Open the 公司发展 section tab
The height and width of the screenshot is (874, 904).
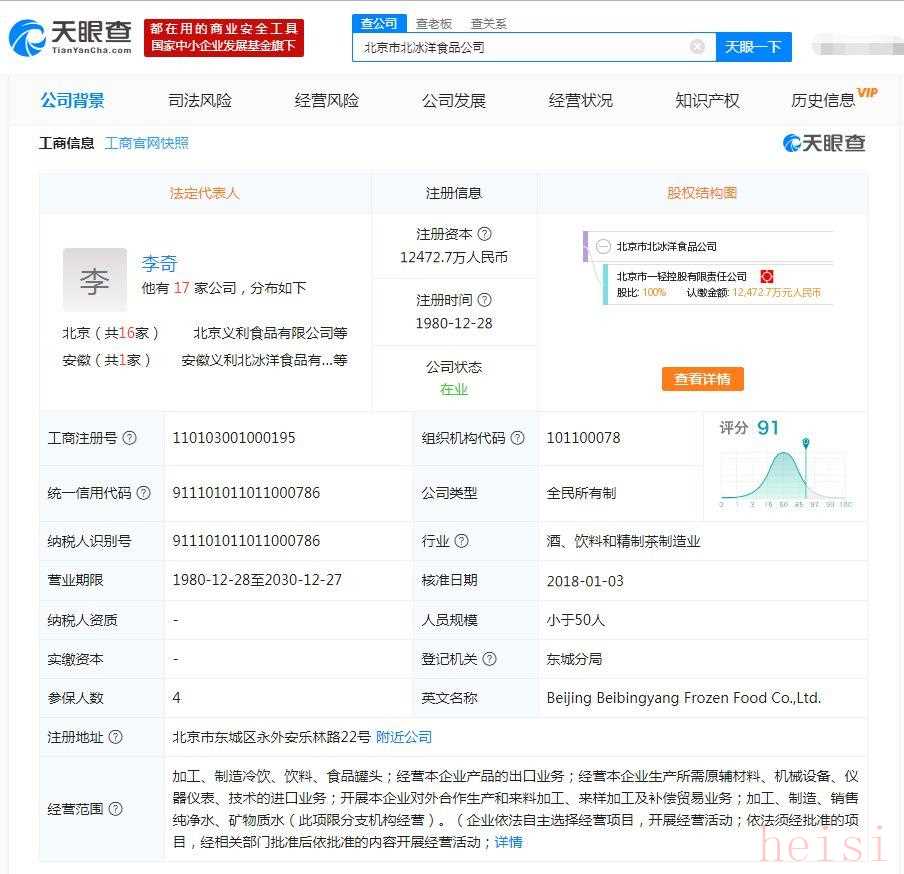pos(454,100)
